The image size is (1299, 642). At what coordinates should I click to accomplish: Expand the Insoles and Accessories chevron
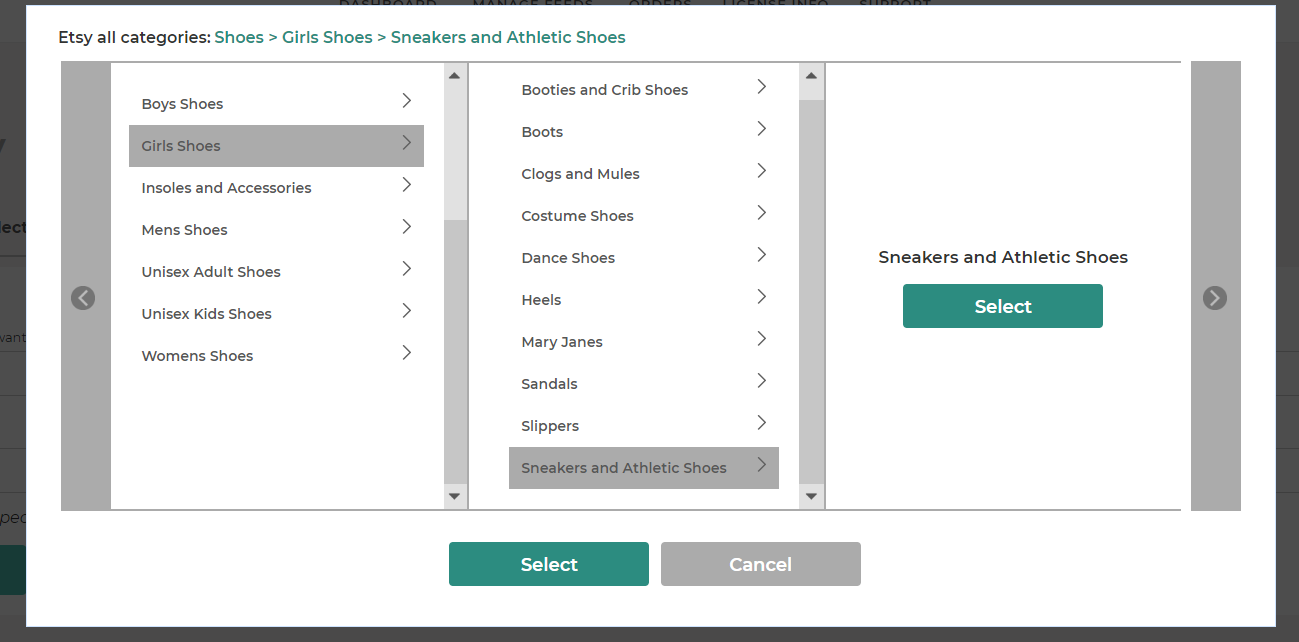pyautogui.click(x=407, y=185)
